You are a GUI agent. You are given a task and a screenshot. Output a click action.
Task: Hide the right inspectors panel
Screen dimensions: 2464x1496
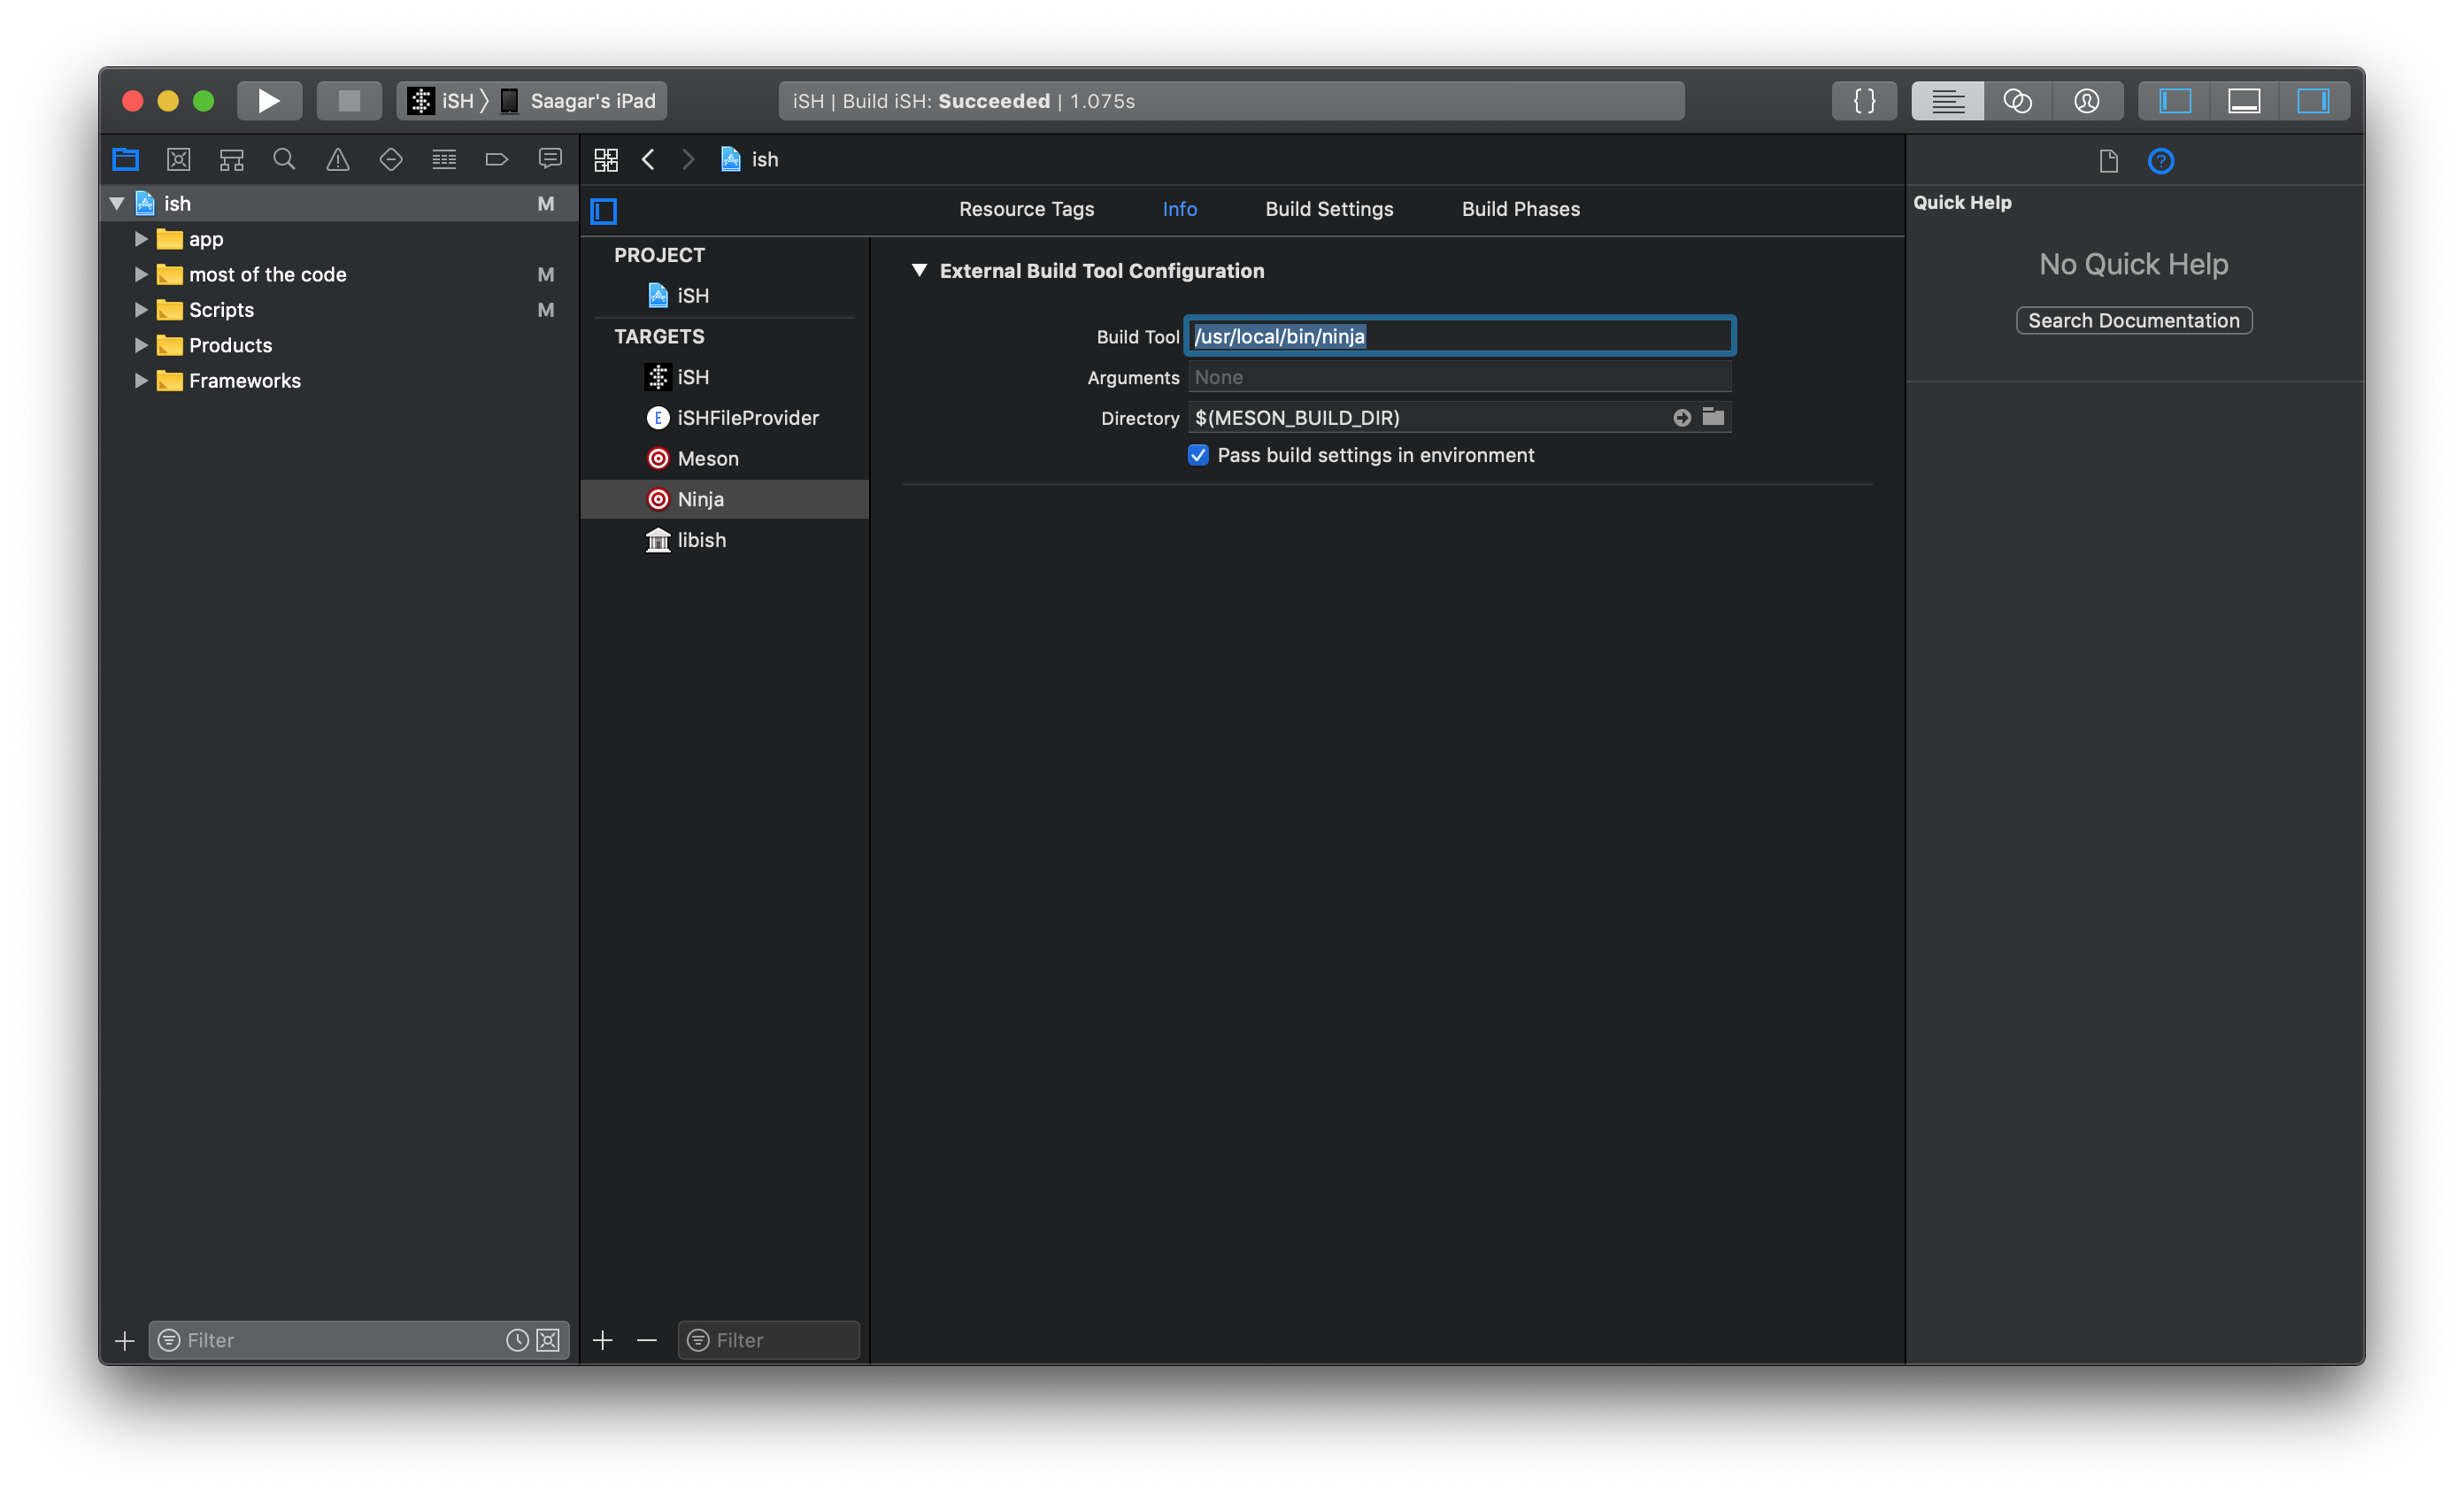tap(2312, 101)
